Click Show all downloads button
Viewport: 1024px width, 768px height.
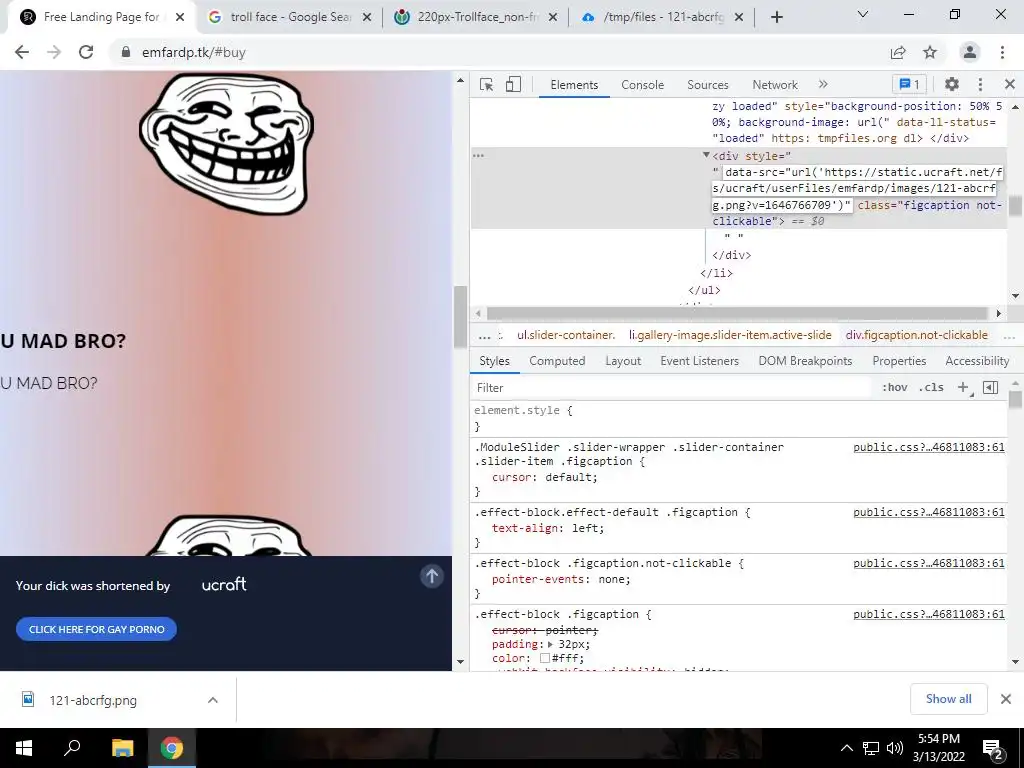948,699
